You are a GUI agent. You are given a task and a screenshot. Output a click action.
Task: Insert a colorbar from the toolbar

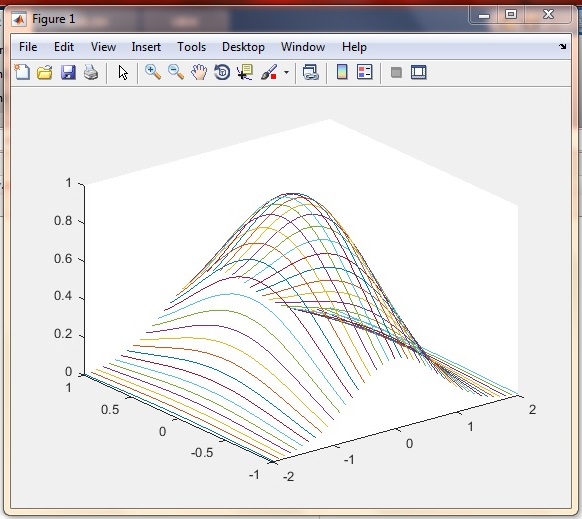click(x=342, y=72)
